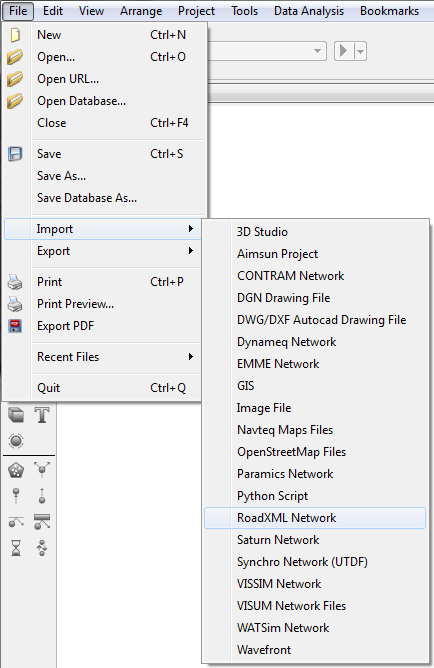
Task: Select the circular detector tool icon
Action: pos(16,441)
